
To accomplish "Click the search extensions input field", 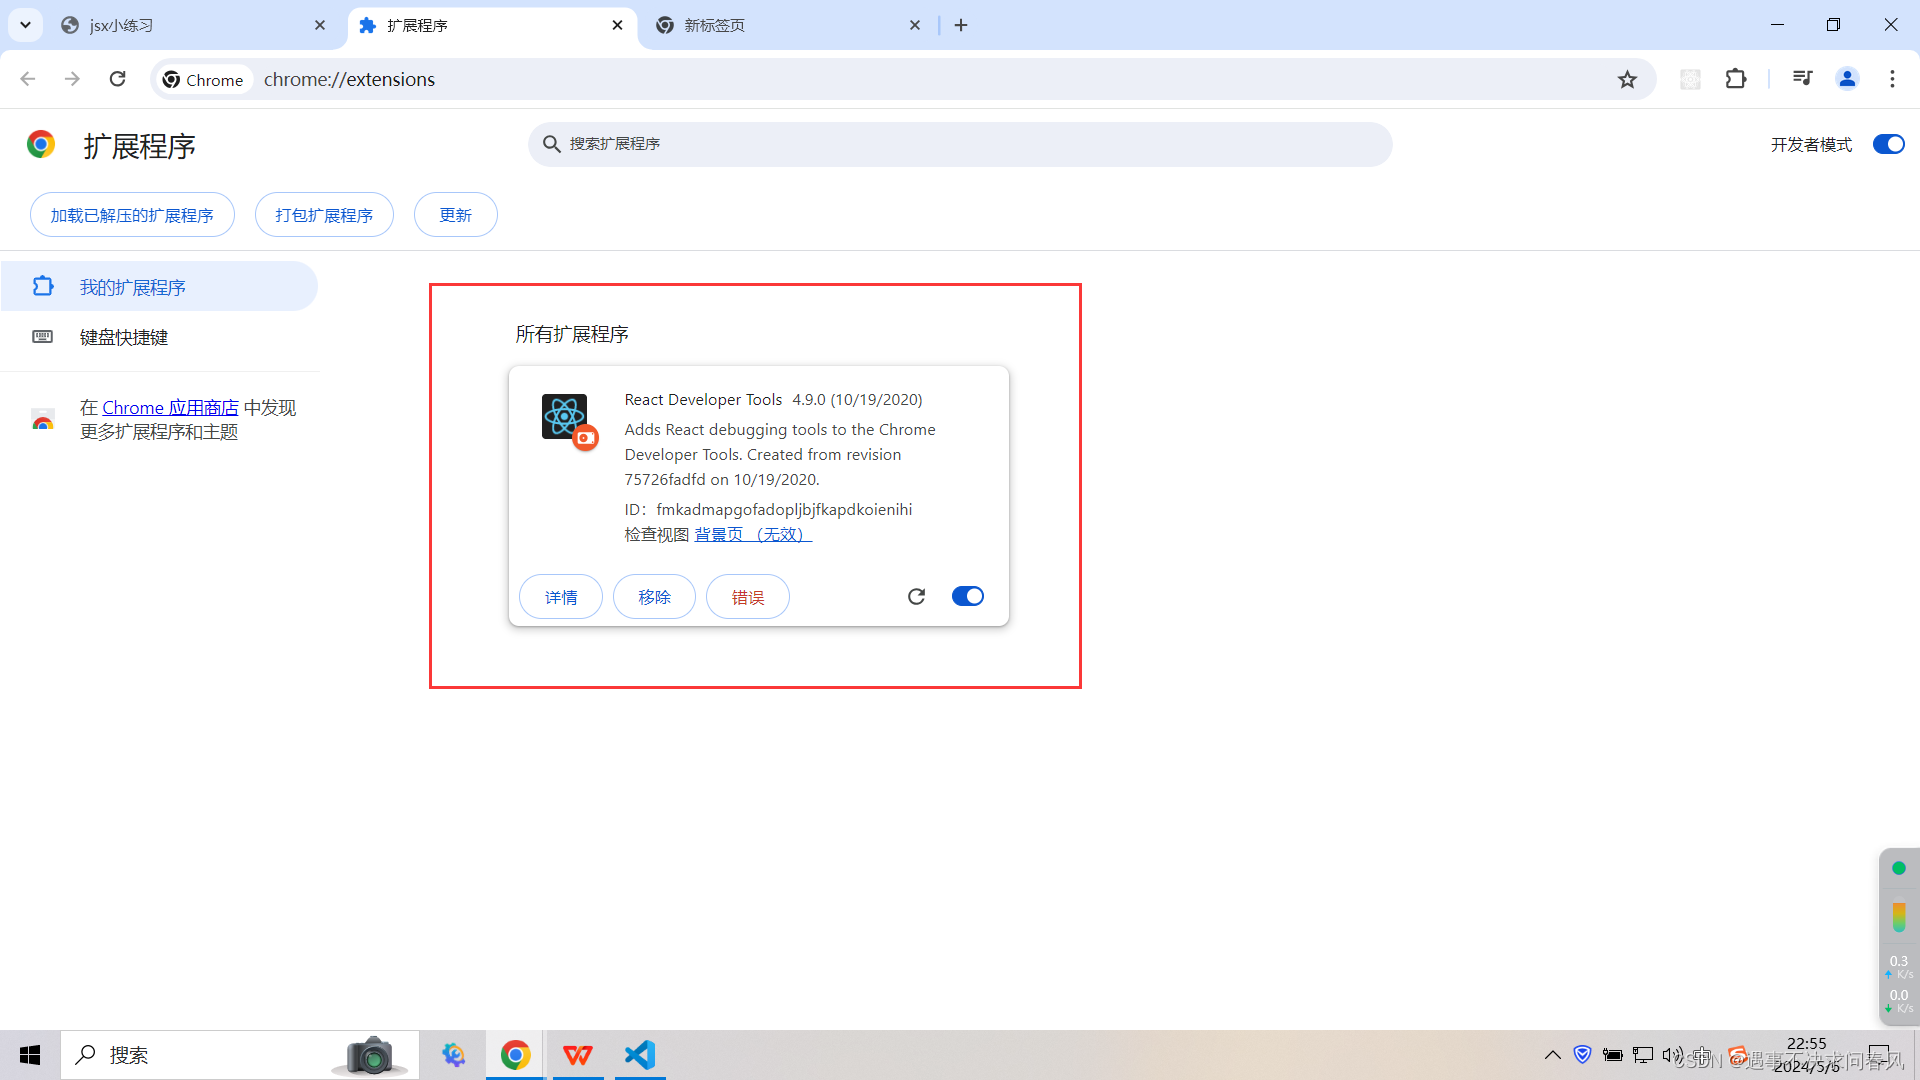I will pos(960,142).
